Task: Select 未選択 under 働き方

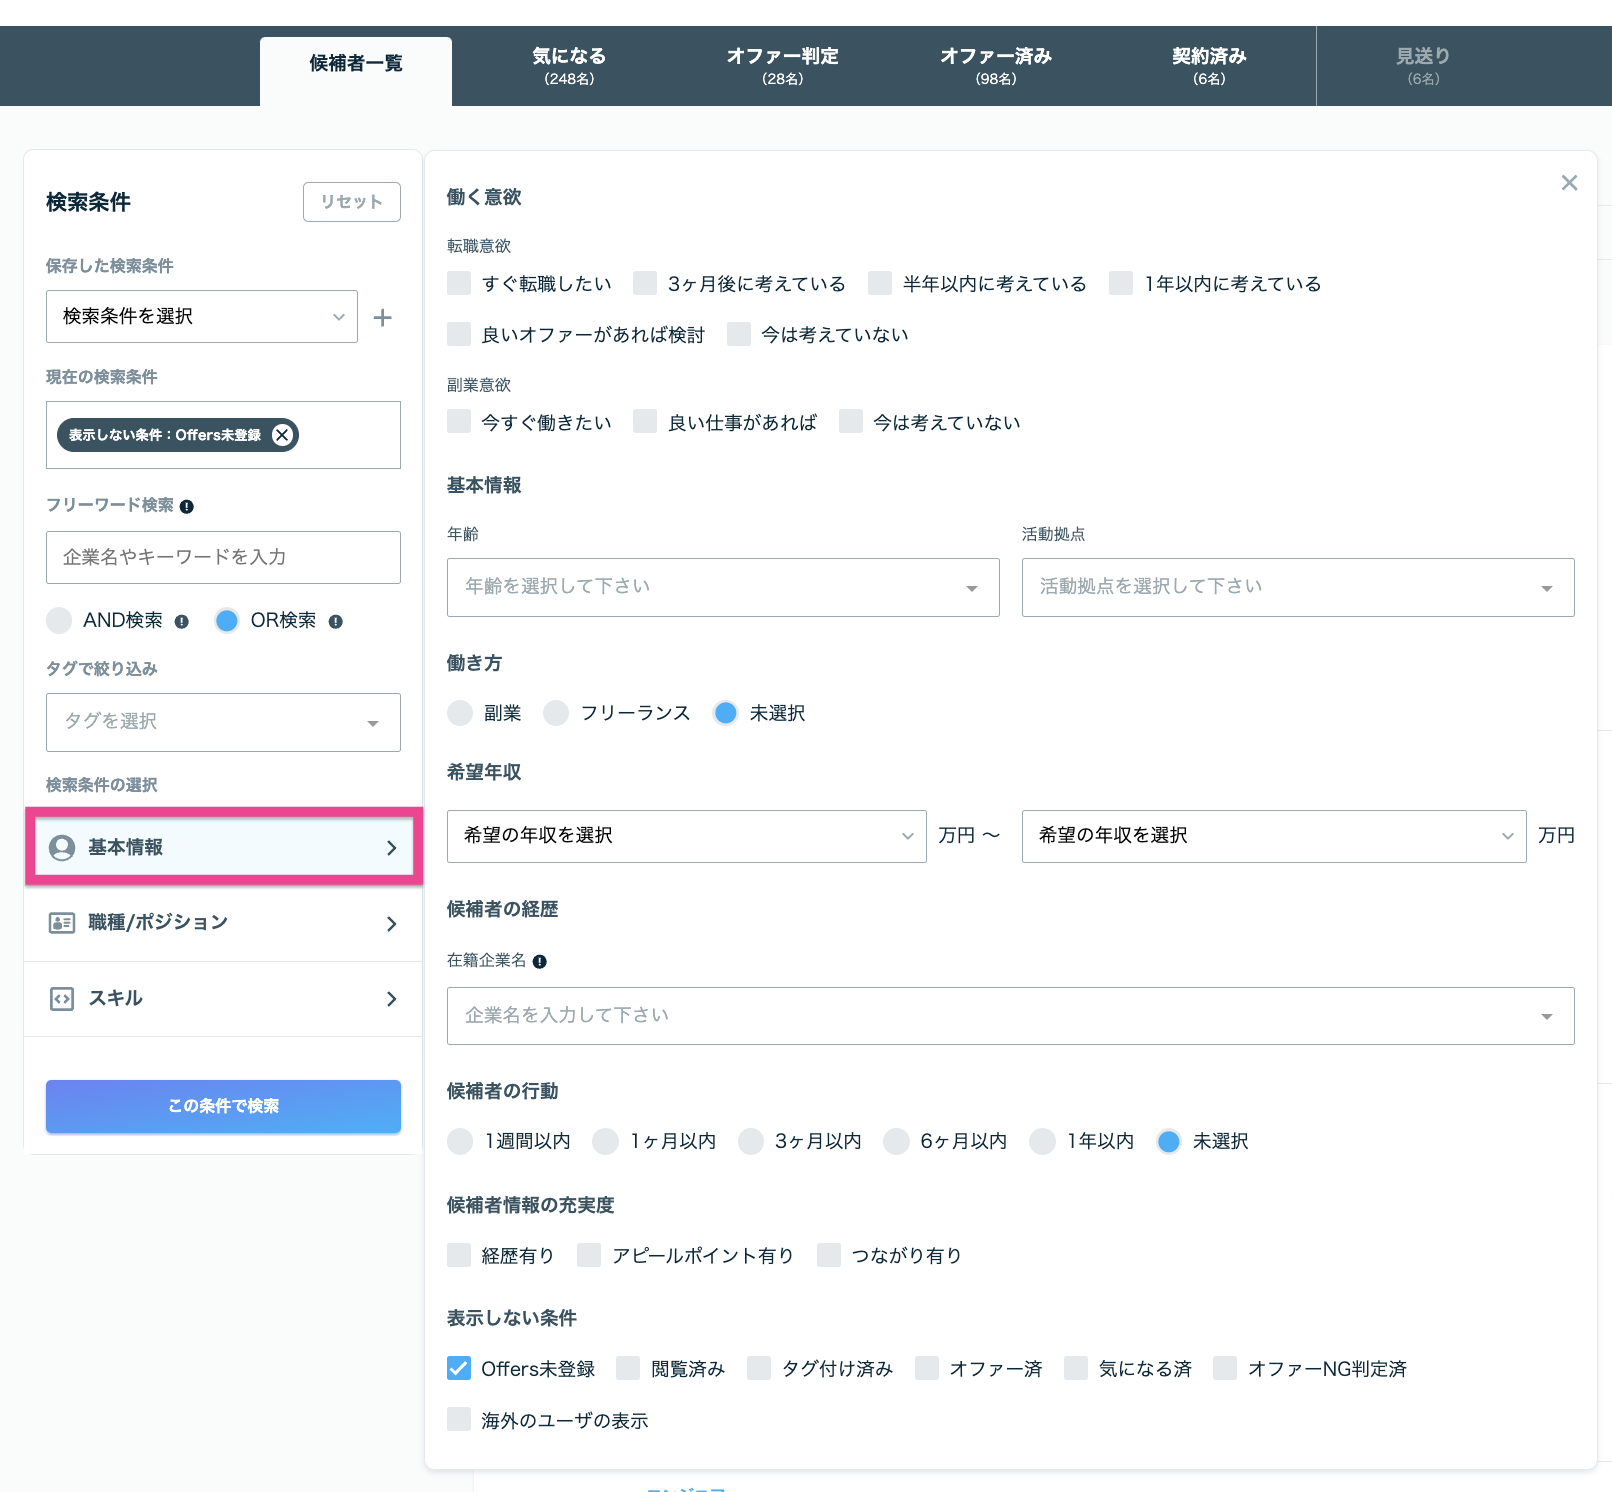Action: pos(726,713)
